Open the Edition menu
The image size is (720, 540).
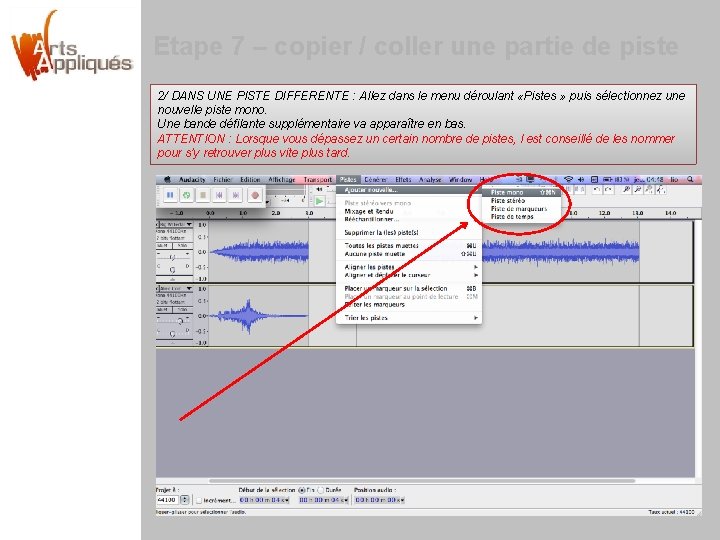[x=250, y=180]
